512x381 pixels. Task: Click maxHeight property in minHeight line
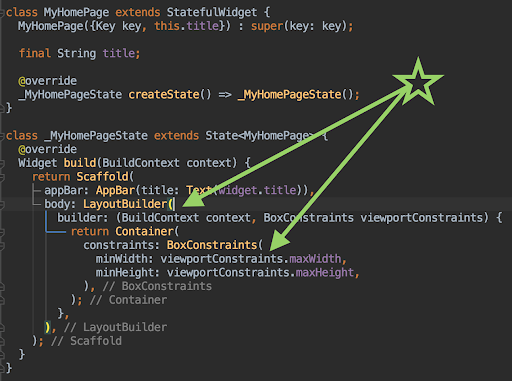325,273
